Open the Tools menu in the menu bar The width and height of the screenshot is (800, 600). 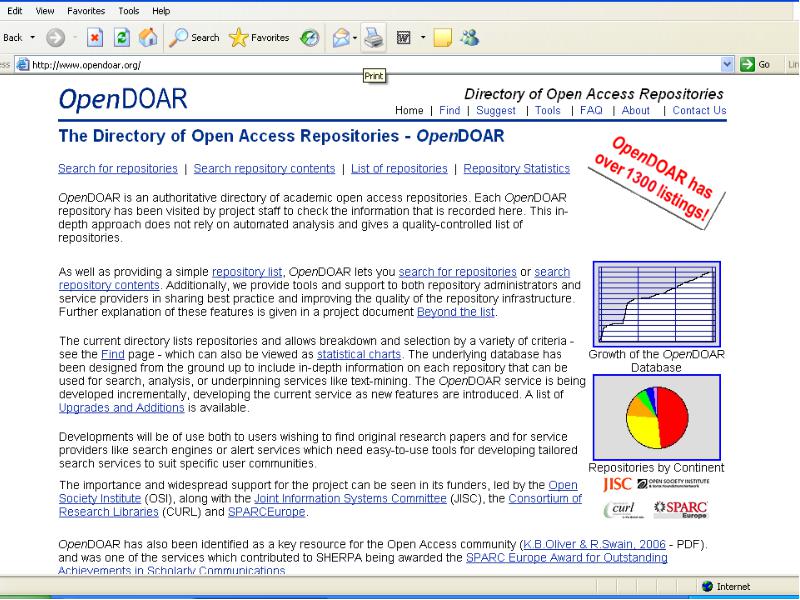(129, 11)
